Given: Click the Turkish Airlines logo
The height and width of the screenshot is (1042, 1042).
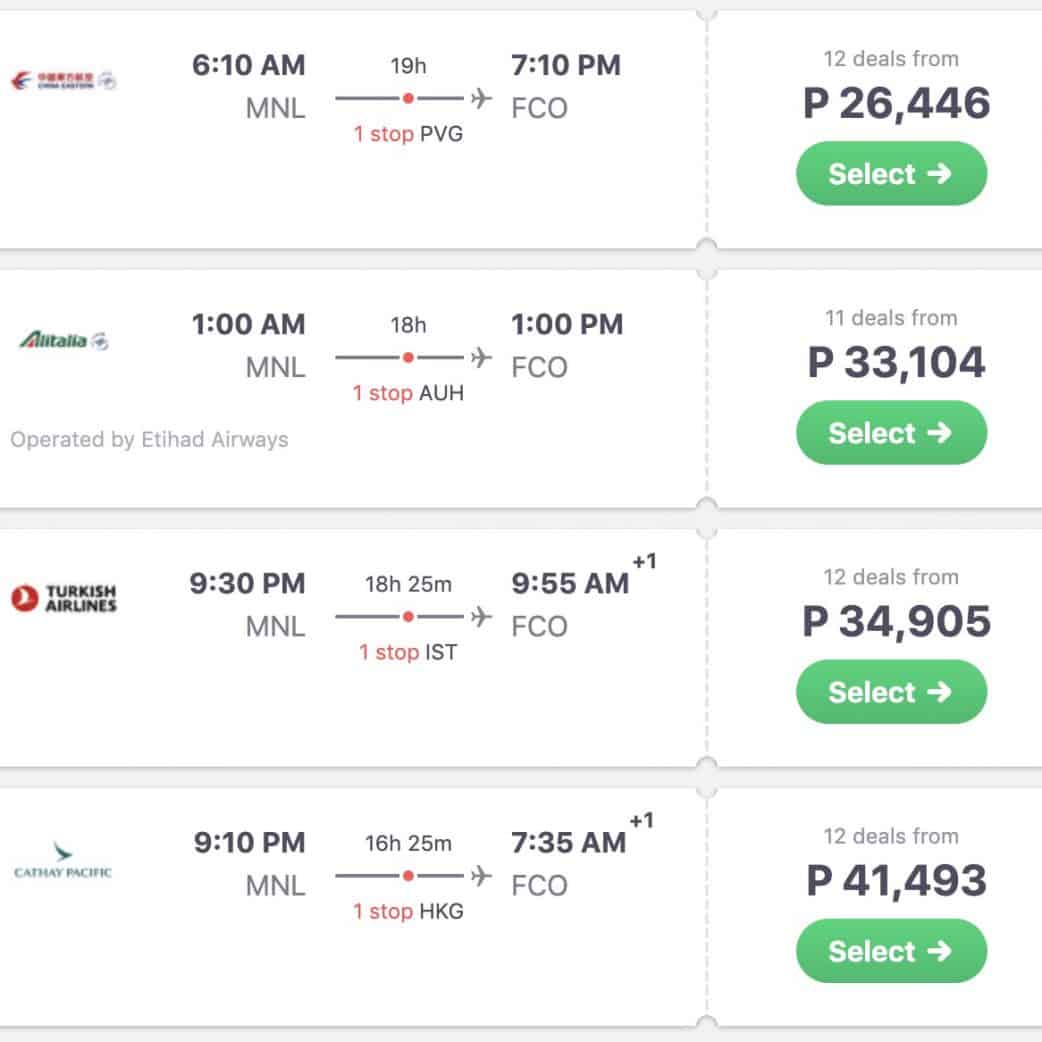Looking at the screenshot, I should pyautogui.click(x=64, y=598).
